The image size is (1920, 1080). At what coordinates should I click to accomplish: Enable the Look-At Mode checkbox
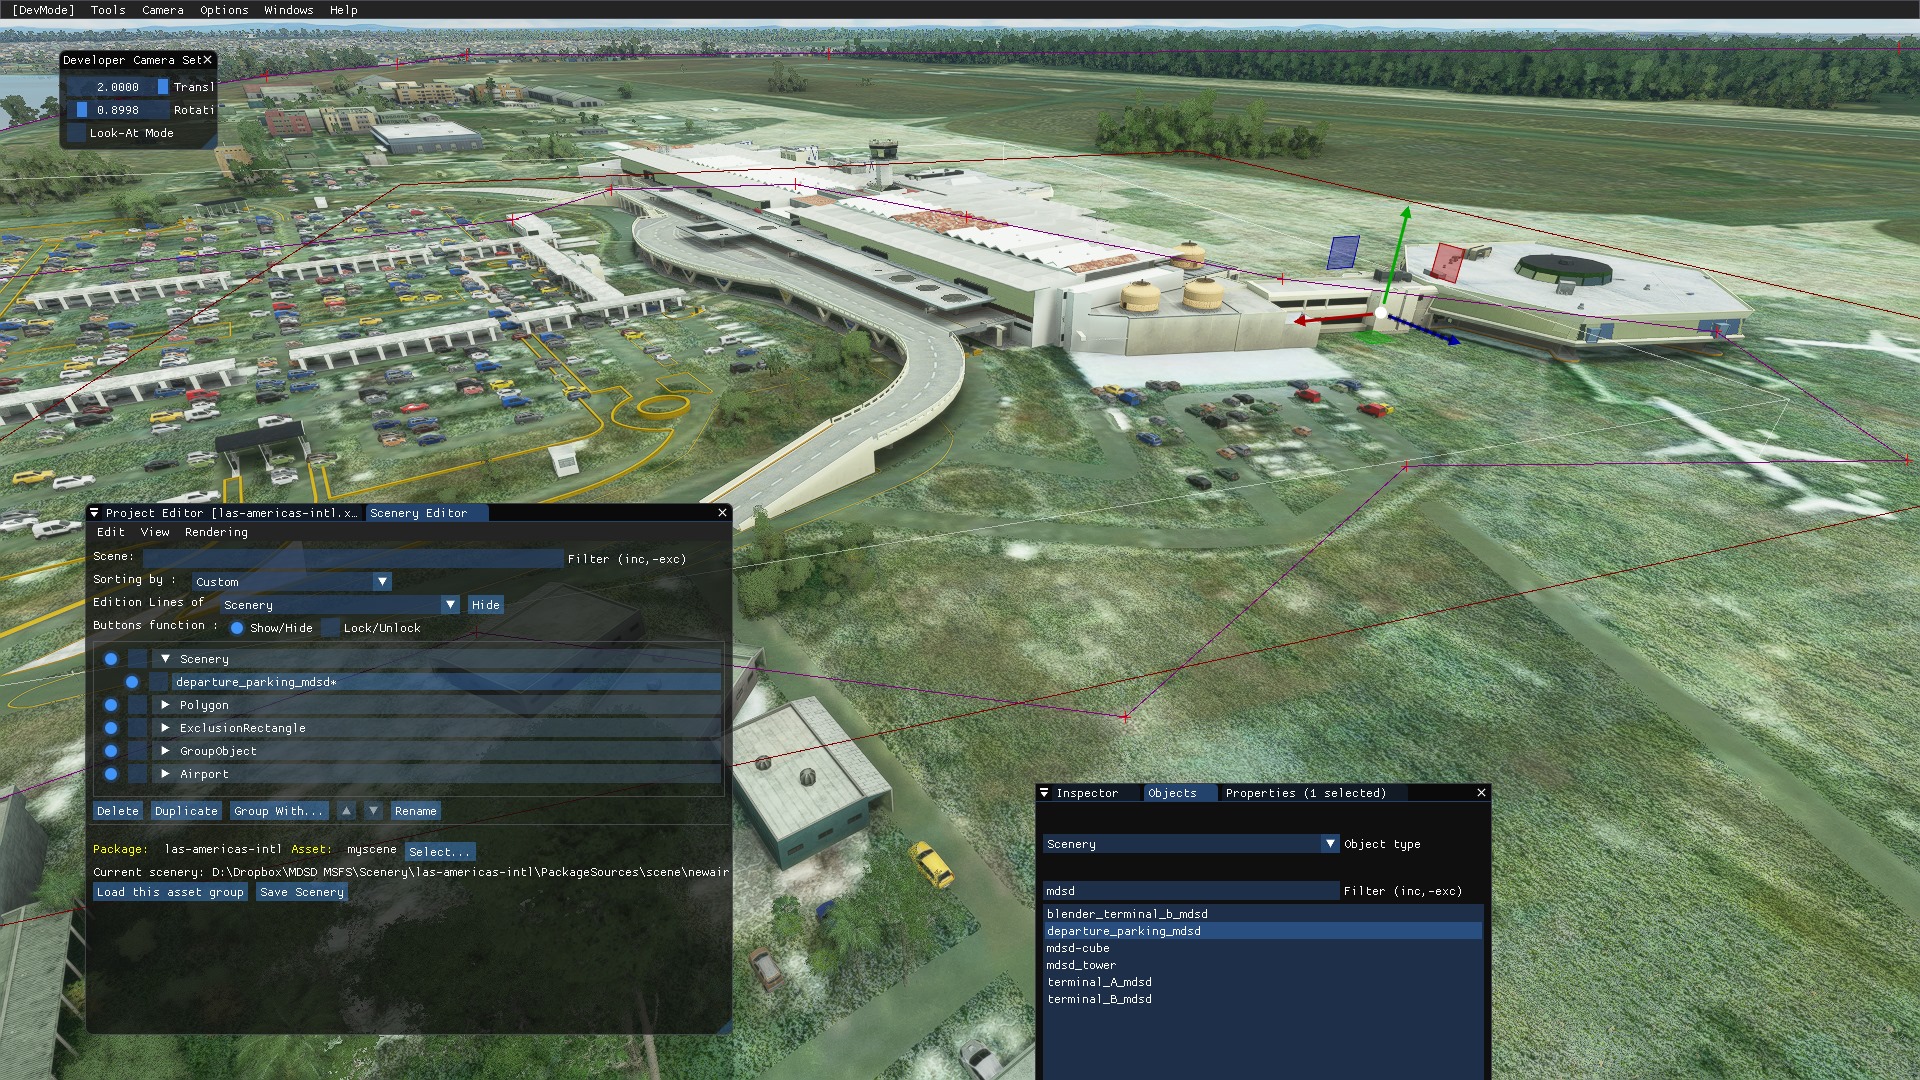pos(76,133)
